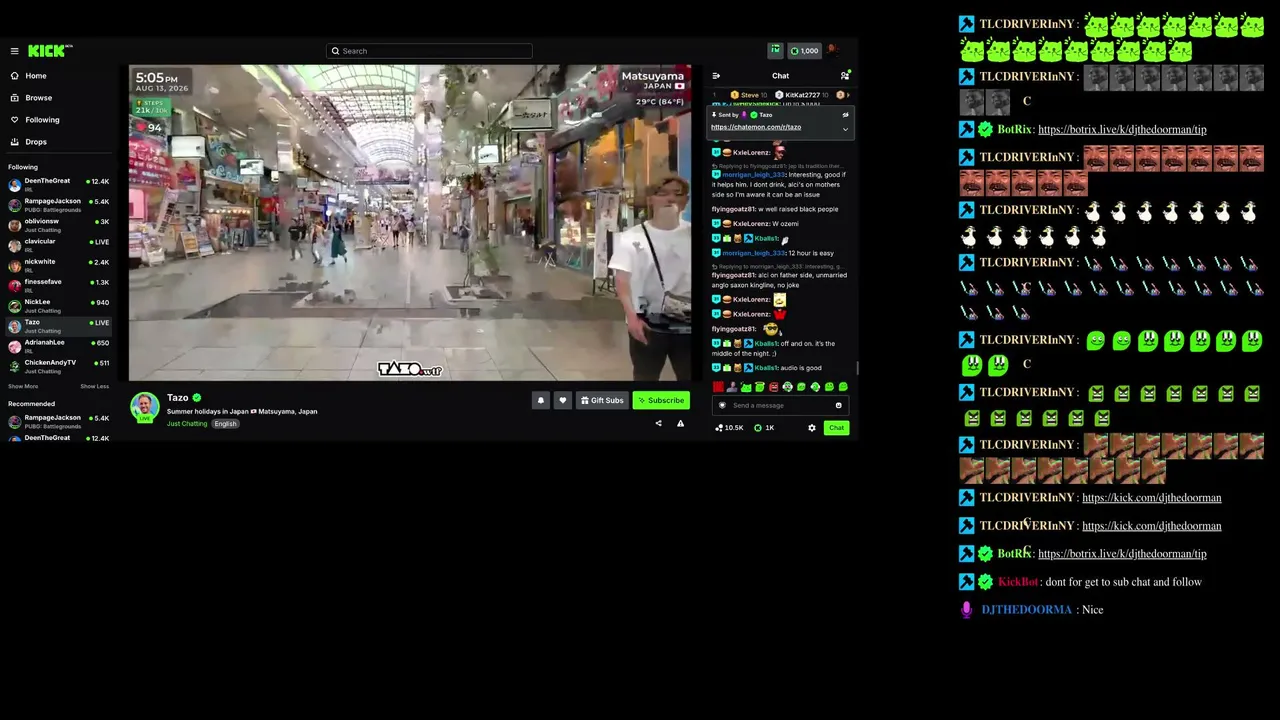Open the chatemon.com pinned link
This screenshot has width=1280, height=720.
[756, 127]
